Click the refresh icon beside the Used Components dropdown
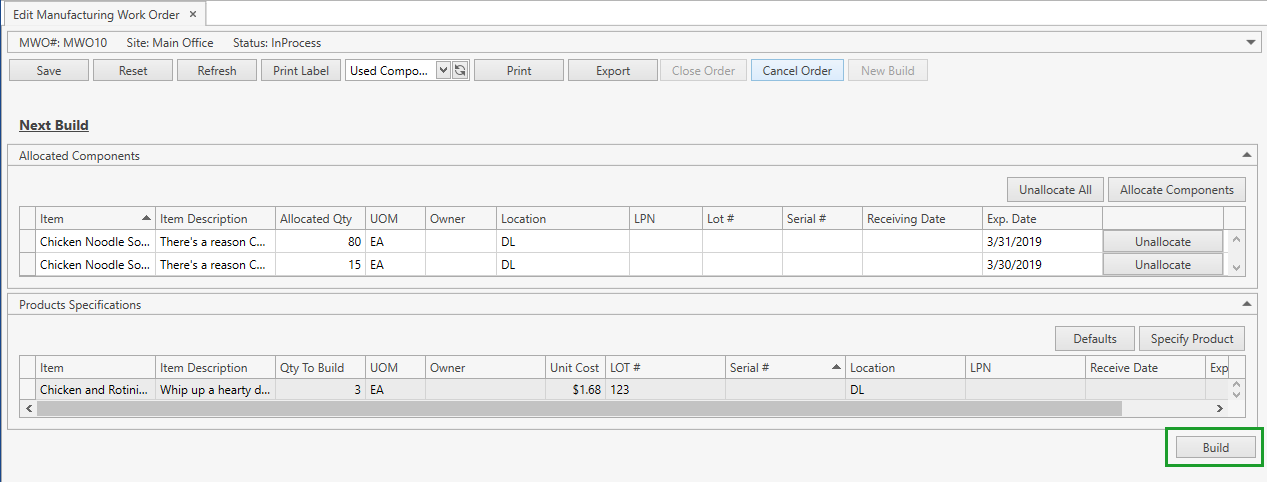Screen dimensions: 1267x482 (461, 71)
